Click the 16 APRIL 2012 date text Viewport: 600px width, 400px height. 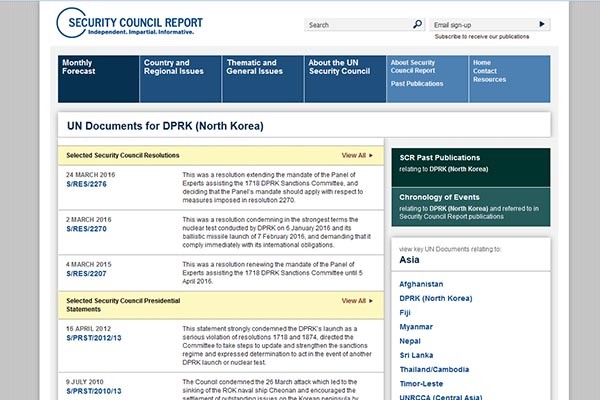pyautogui.click(x=88, y=329)
